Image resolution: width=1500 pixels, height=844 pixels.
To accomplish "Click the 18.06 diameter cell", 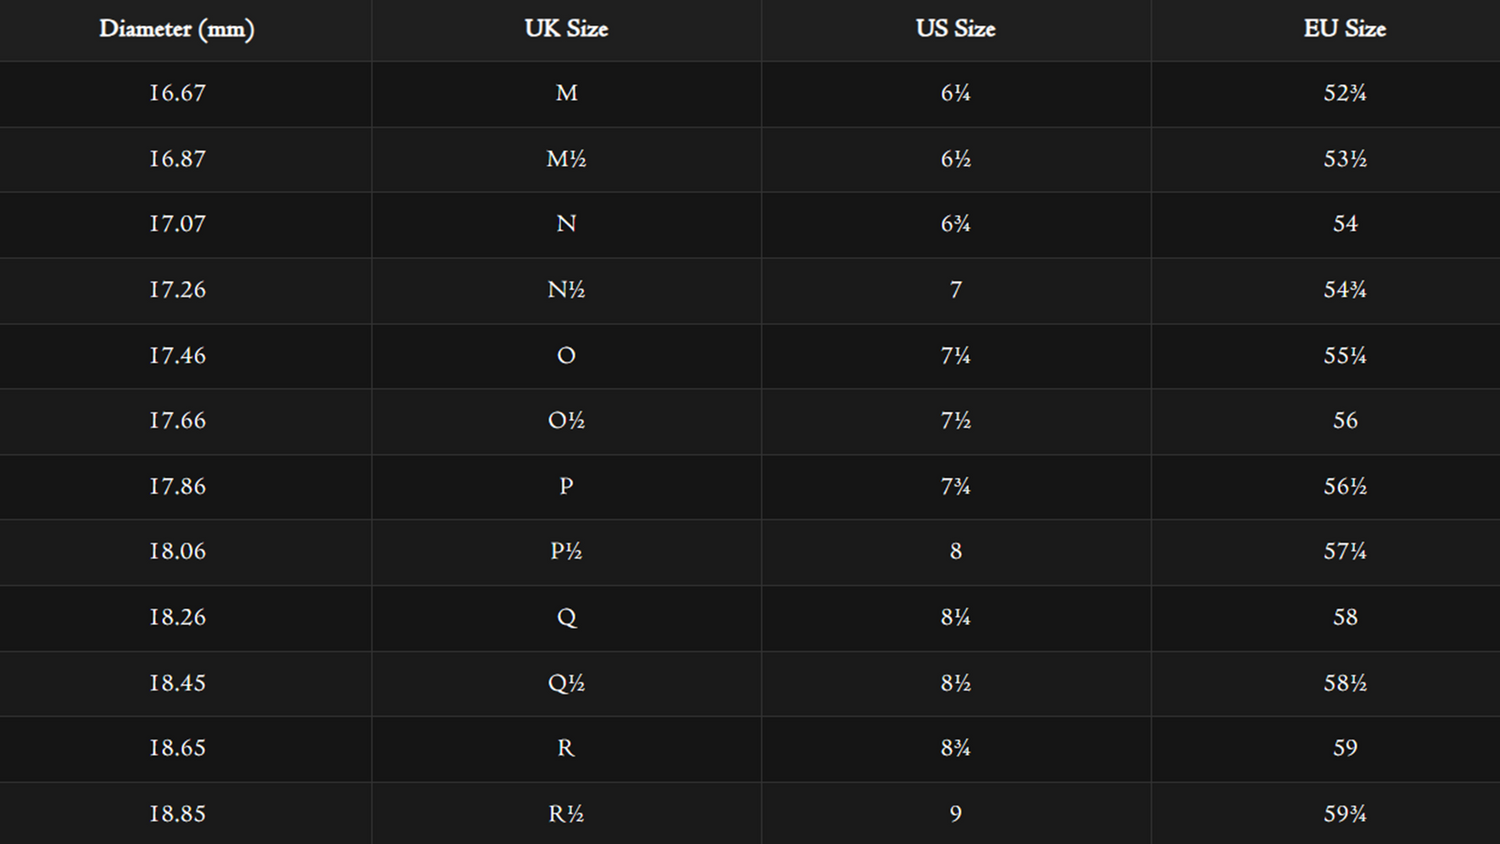I will [x=177, y=551].
